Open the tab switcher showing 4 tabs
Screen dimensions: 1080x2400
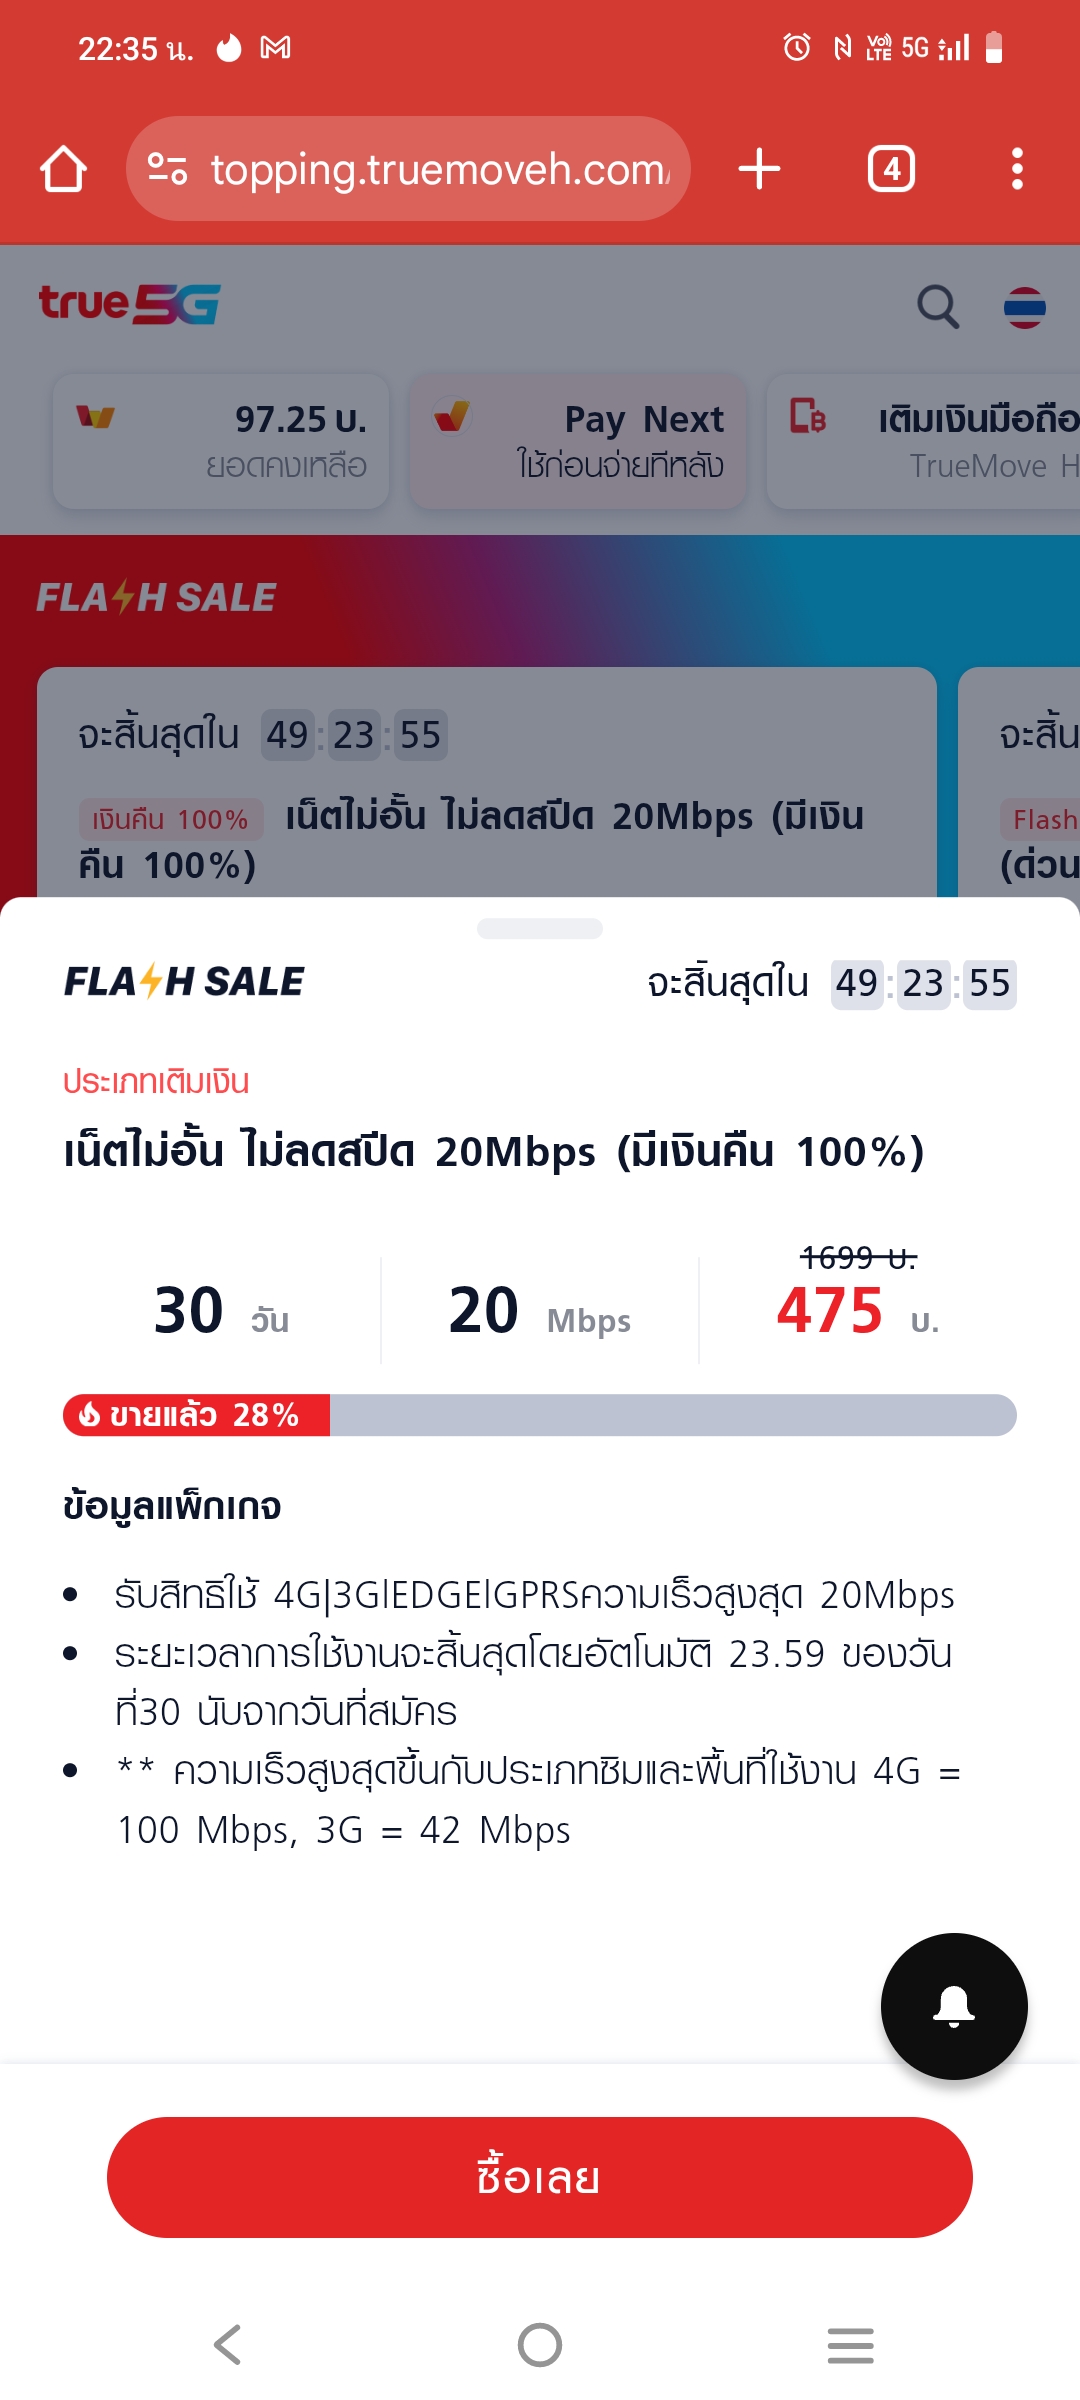891,168
